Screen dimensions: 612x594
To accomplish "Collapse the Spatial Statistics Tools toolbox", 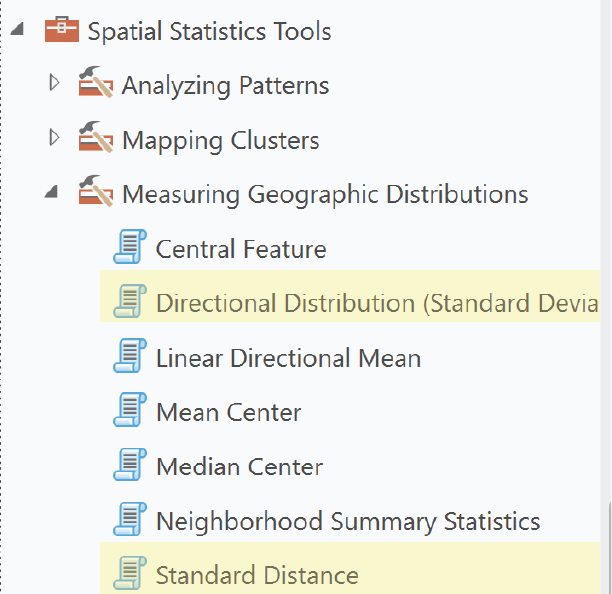I will coord(17,29).
